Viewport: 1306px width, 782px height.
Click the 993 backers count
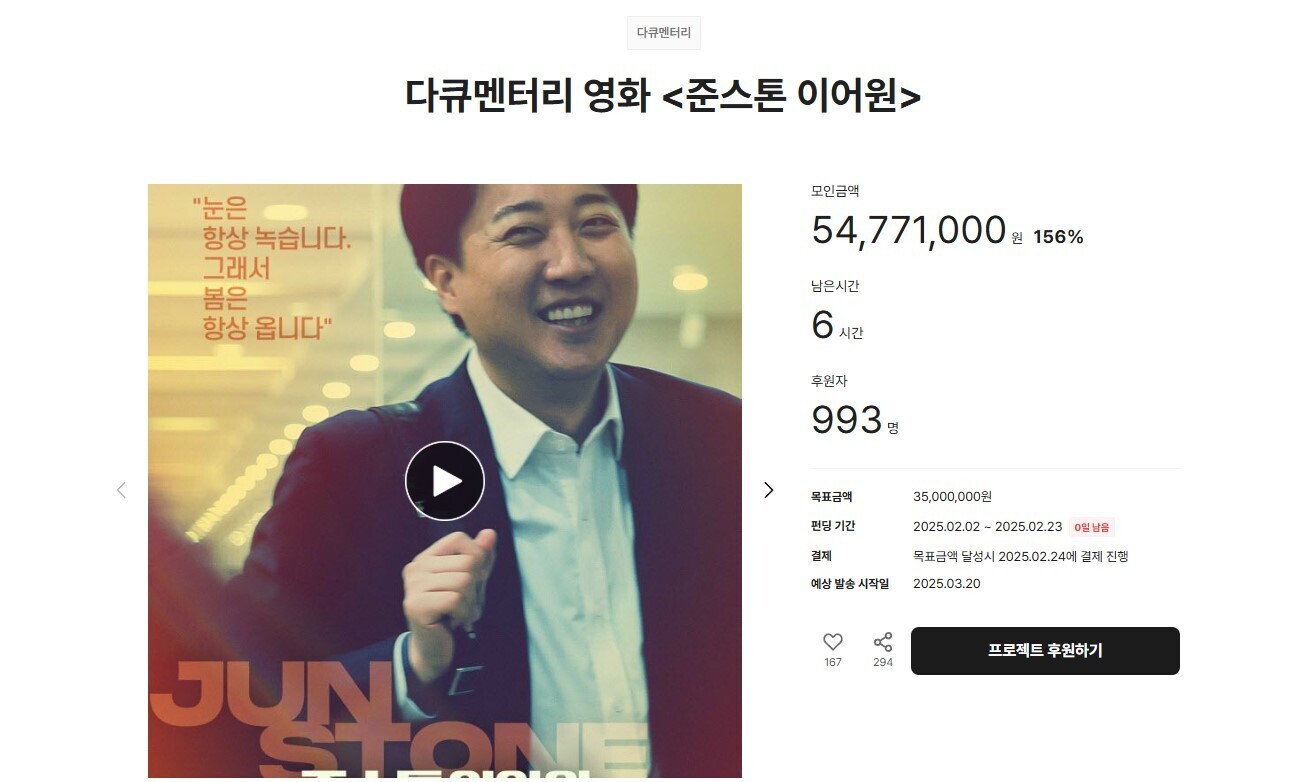(x=846, y=421)
